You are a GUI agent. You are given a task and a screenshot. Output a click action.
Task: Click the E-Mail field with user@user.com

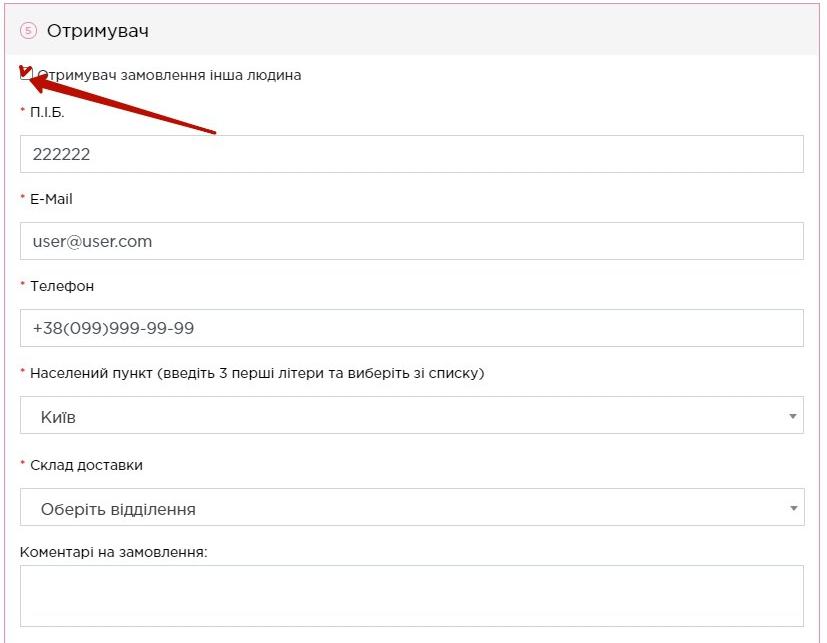tap(411, 241)
